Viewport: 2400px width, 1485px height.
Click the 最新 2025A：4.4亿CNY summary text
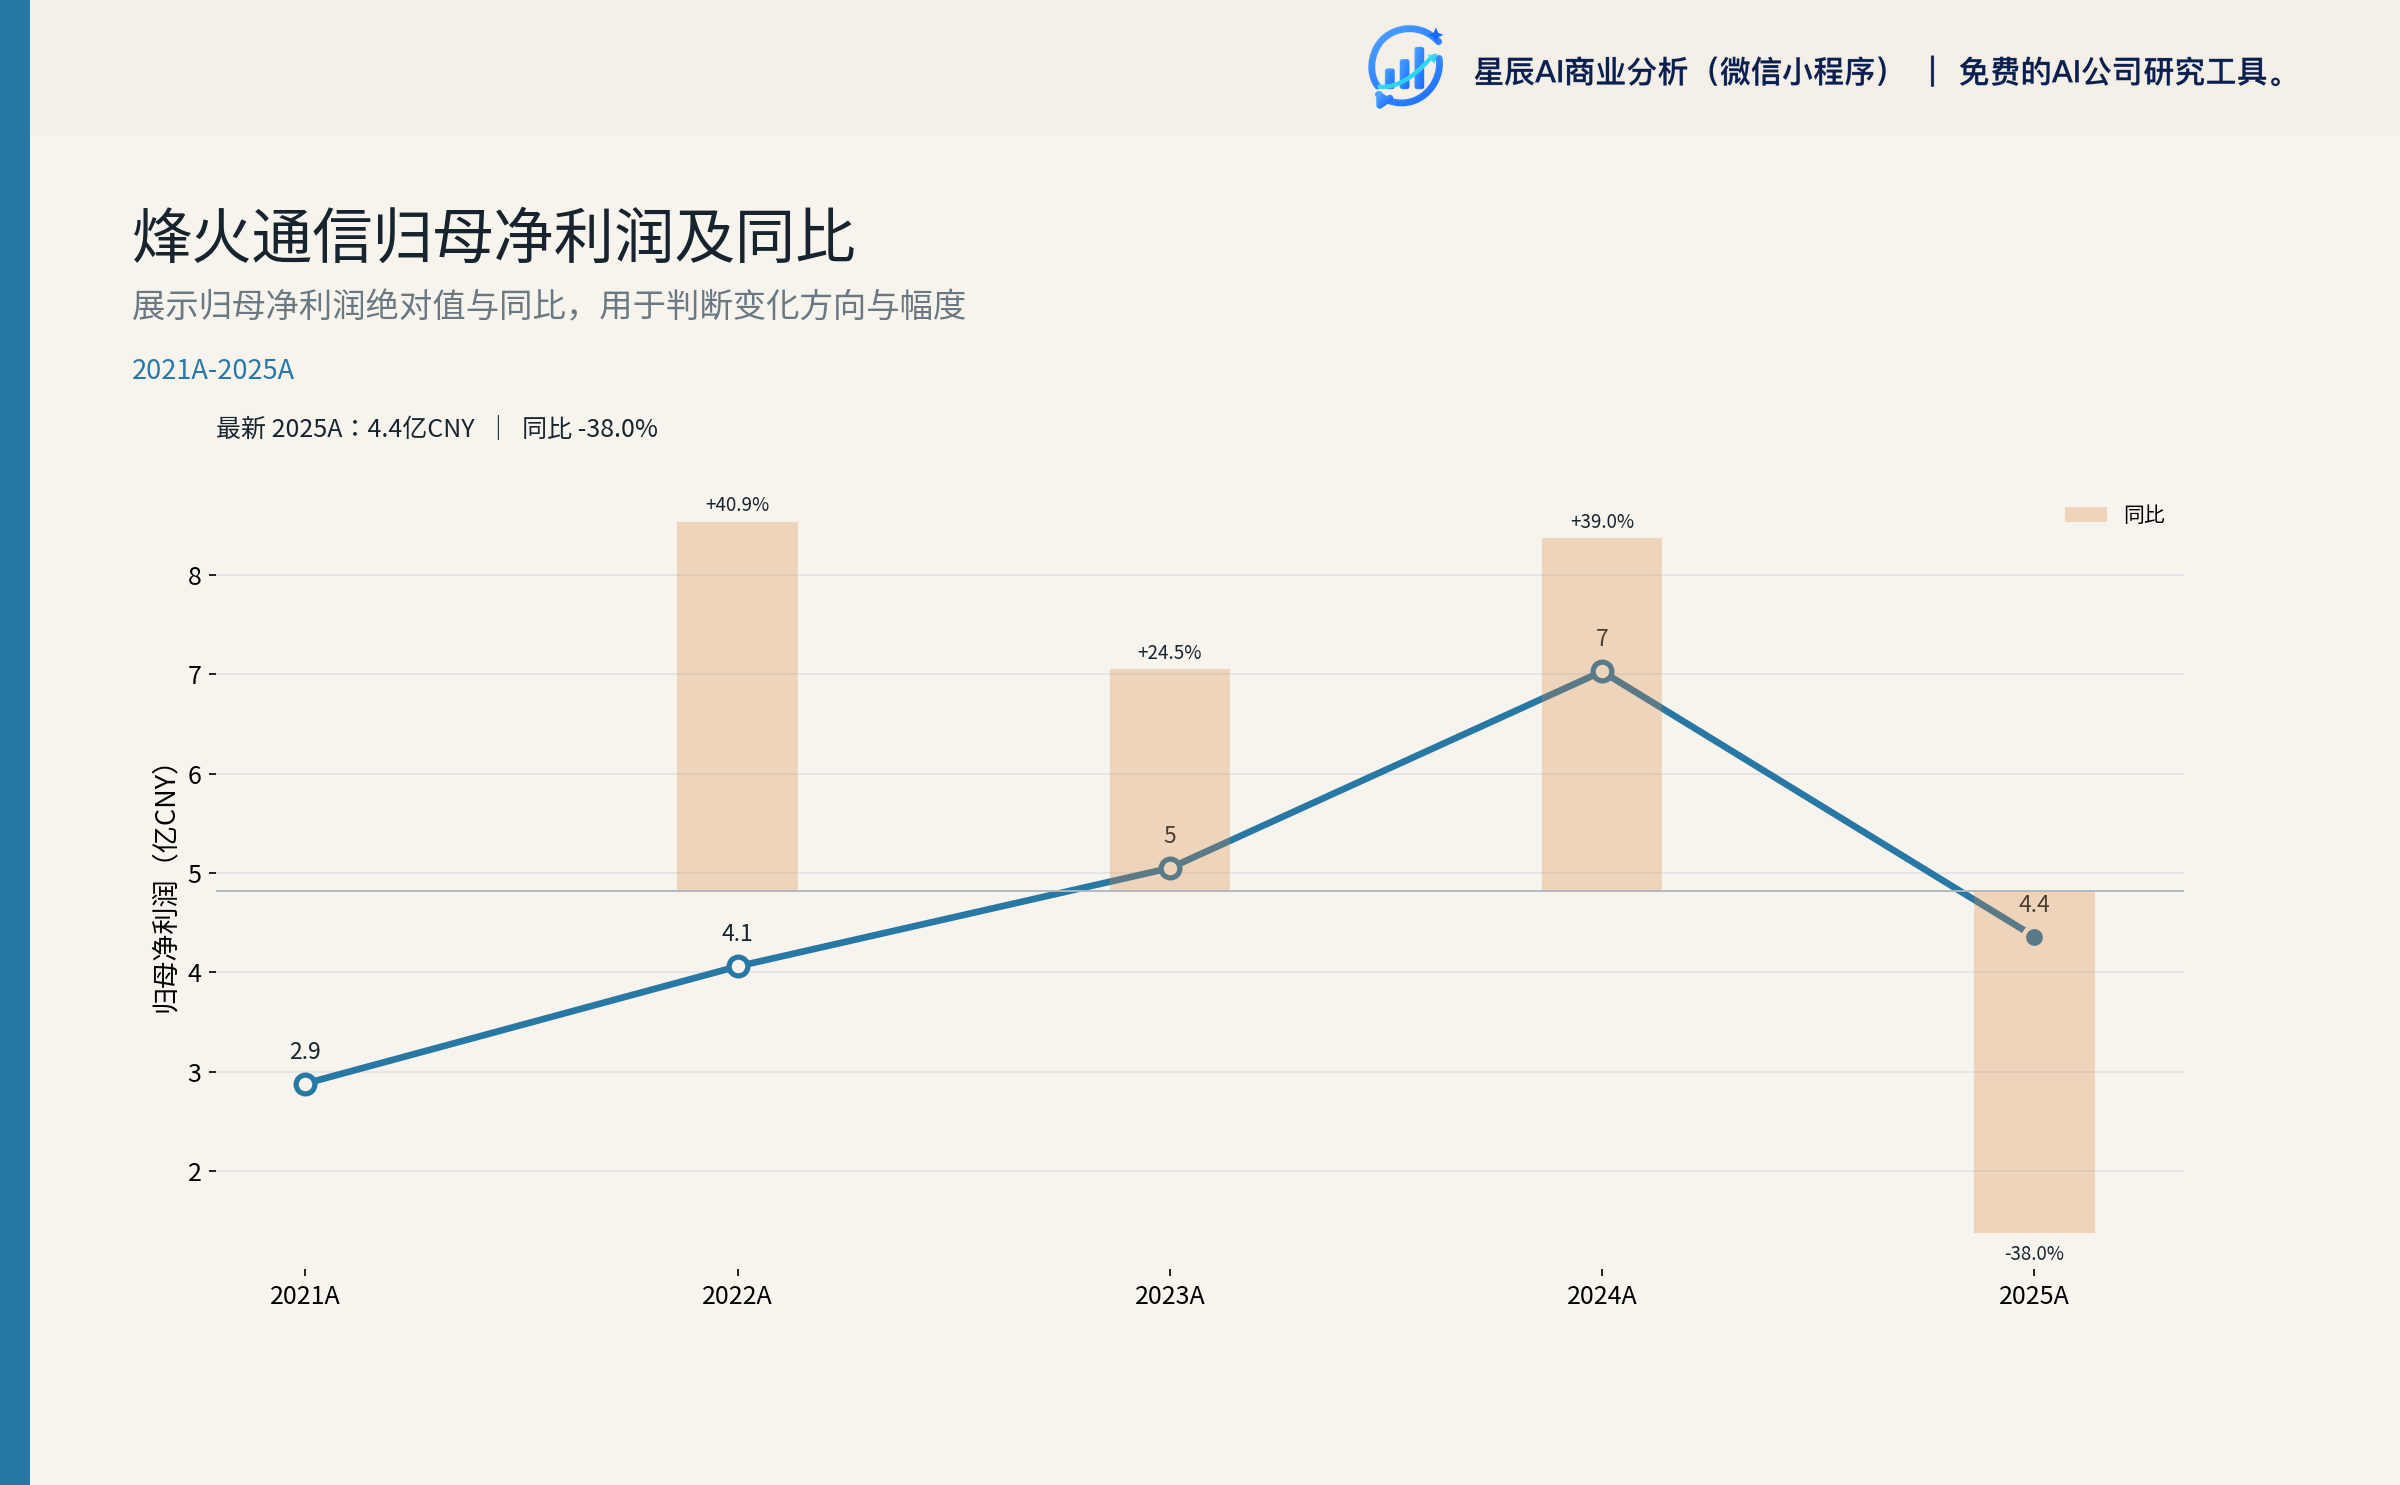[x=345, y=428]
